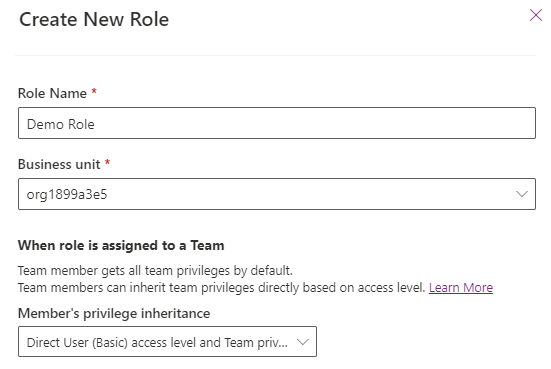Screen dimensions: 551x369
Task: Open the Learn More link
Action: [x=461, y=287]
